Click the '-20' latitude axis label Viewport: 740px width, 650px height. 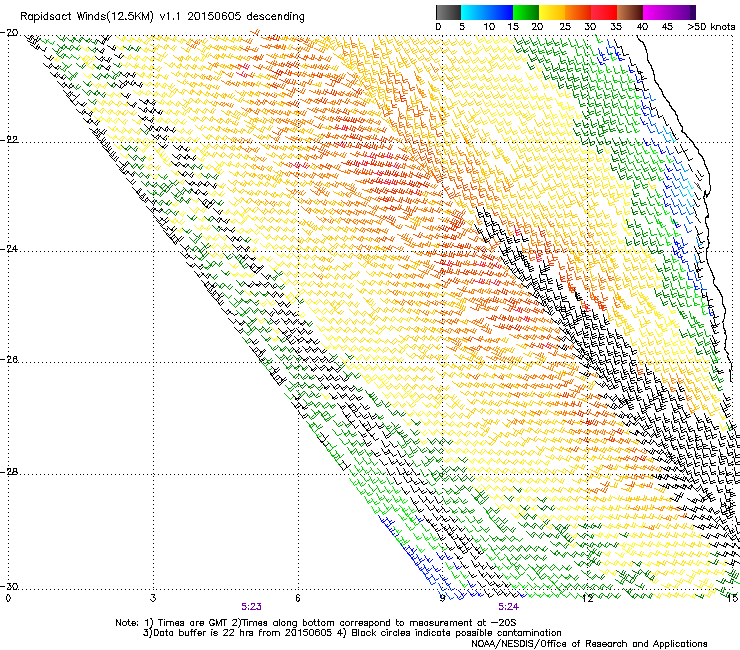click(10, 33)
